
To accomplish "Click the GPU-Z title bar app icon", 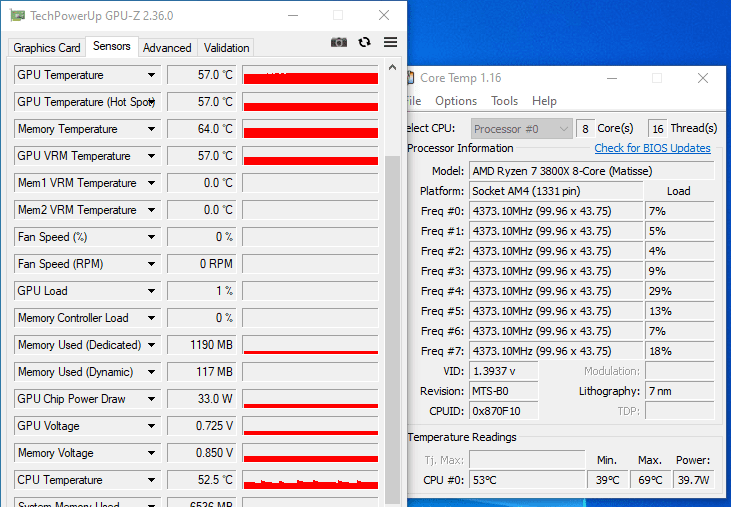I will (x=17, y=15).
